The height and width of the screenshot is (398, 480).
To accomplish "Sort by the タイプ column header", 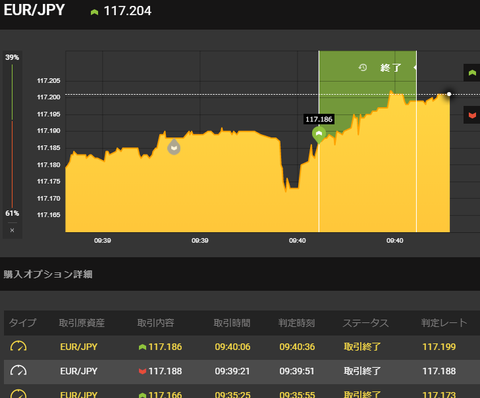I will tap(22, 323).
